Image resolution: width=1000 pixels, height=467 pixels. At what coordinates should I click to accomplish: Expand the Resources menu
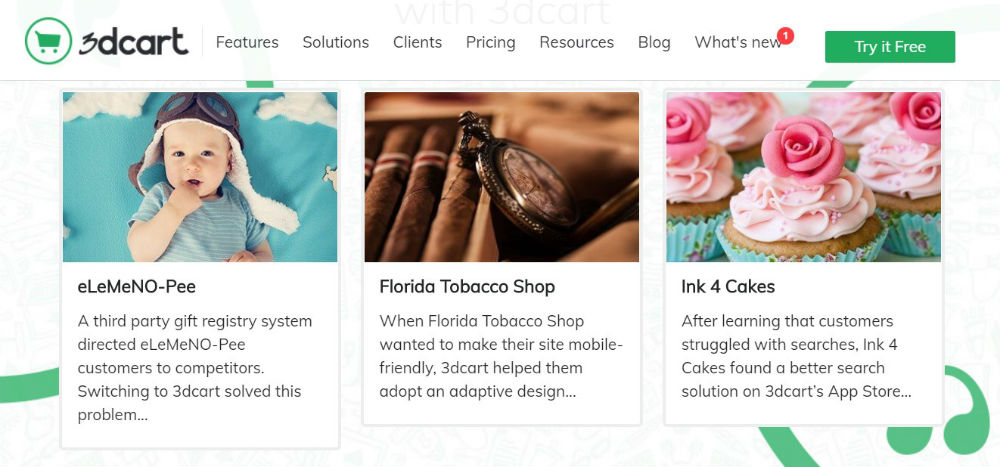tap(577, 42)
